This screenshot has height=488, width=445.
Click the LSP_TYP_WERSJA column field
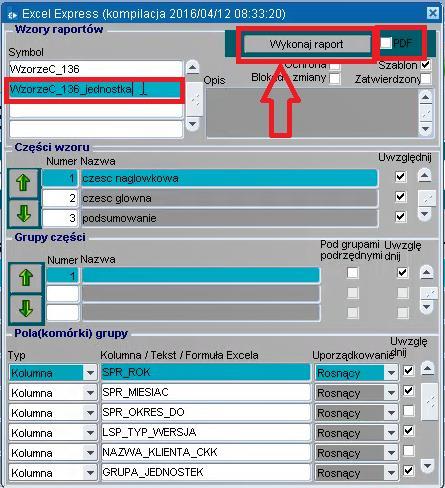coord(206,432)
